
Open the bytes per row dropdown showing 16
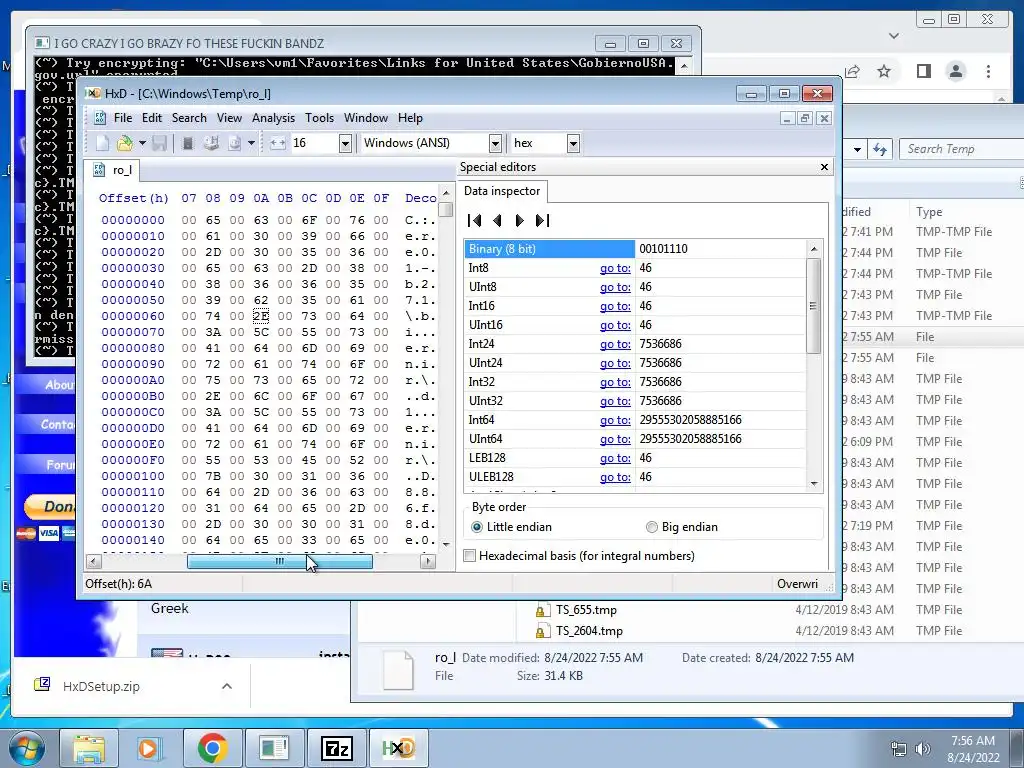coord(345,143)
